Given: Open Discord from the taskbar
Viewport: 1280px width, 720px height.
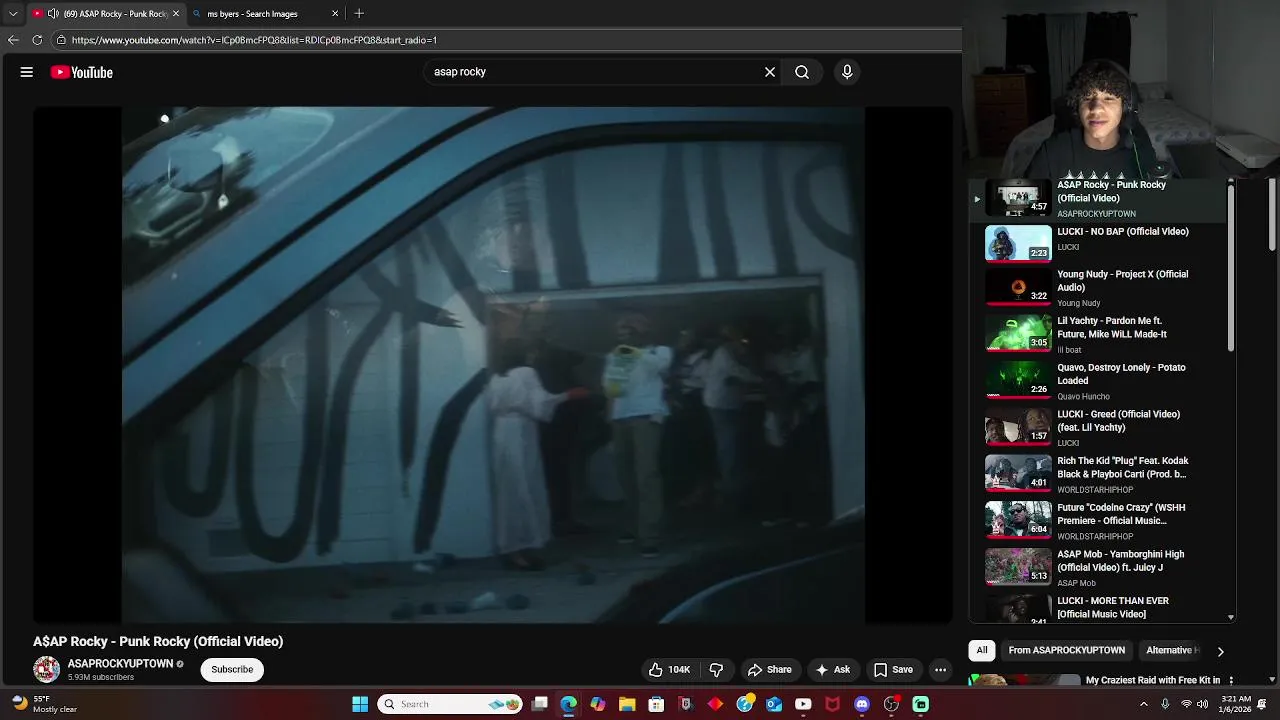Looking at the screenshot, I should [x=862, y=704].
